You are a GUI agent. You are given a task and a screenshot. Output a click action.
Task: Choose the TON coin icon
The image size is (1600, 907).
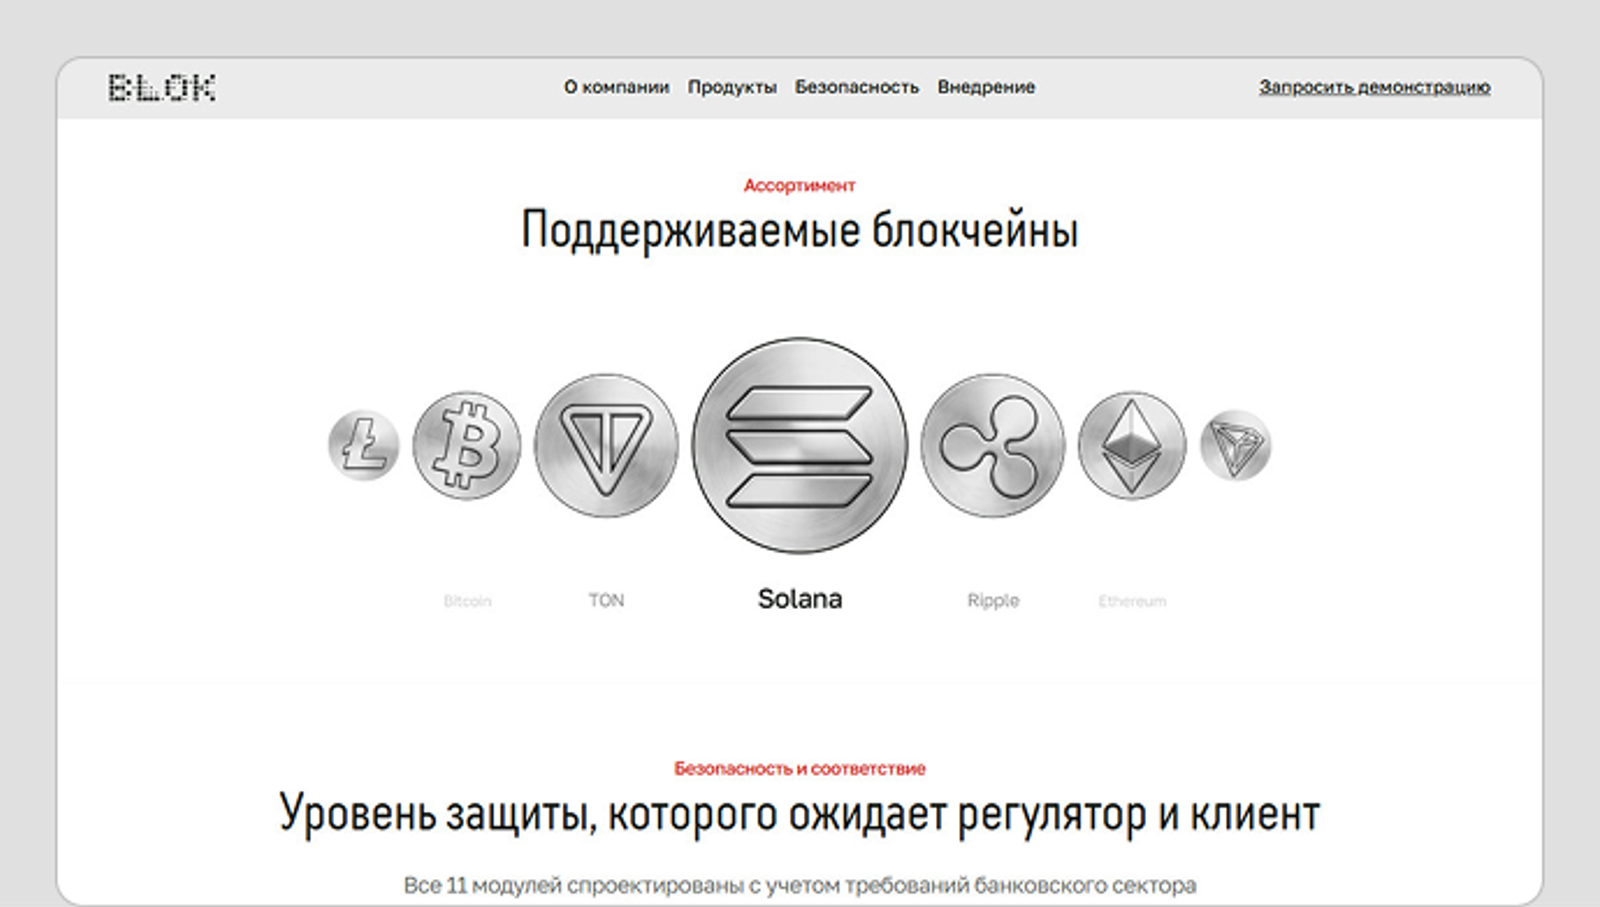[606, 445]
